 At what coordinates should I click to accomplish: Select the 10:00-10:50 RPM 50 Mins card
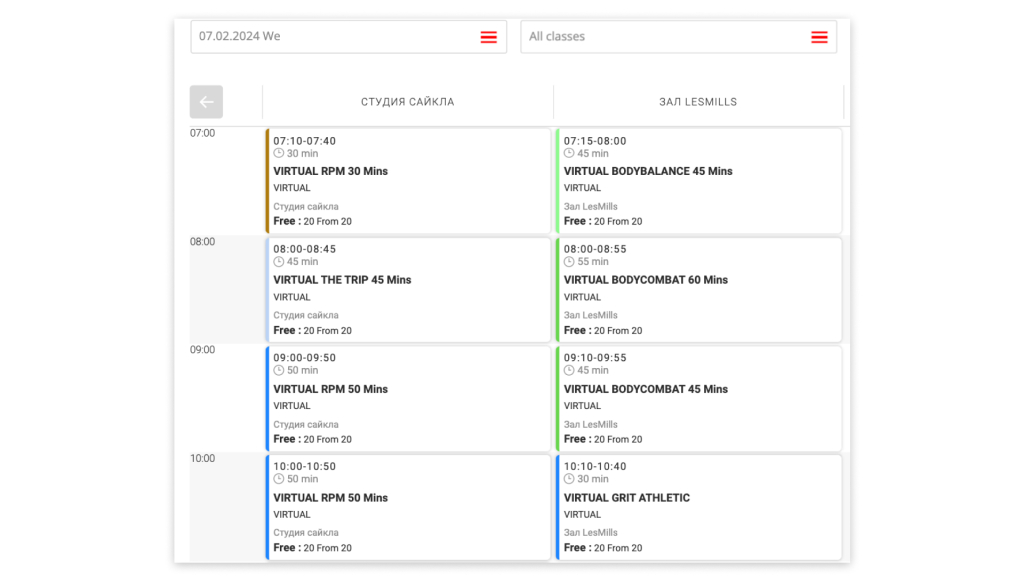408,507
